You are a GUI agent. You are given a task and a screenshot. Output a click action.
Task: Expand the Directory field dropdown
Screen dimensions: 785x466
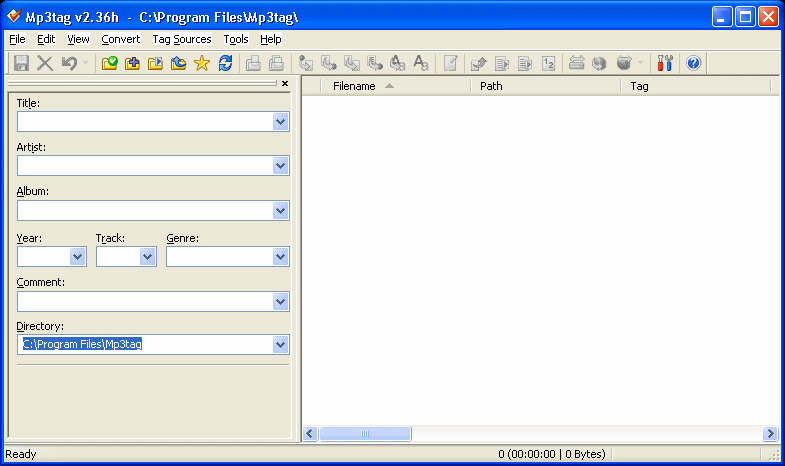click(280, 344)
